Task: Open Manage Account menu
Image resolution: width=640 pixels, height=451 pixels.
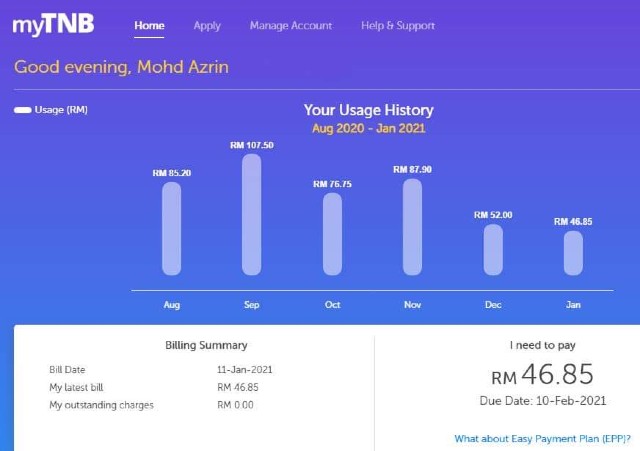Action: click(291, 26)
